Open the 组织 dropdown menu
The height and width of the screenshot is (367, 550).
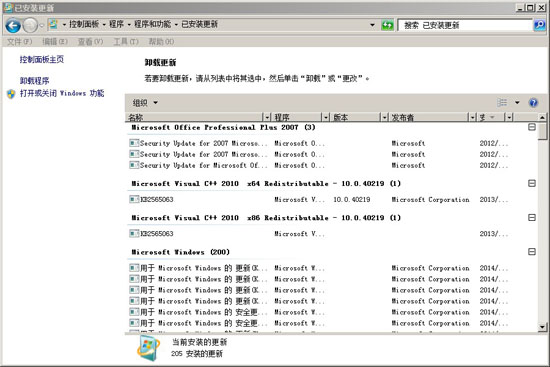[145, 103]
